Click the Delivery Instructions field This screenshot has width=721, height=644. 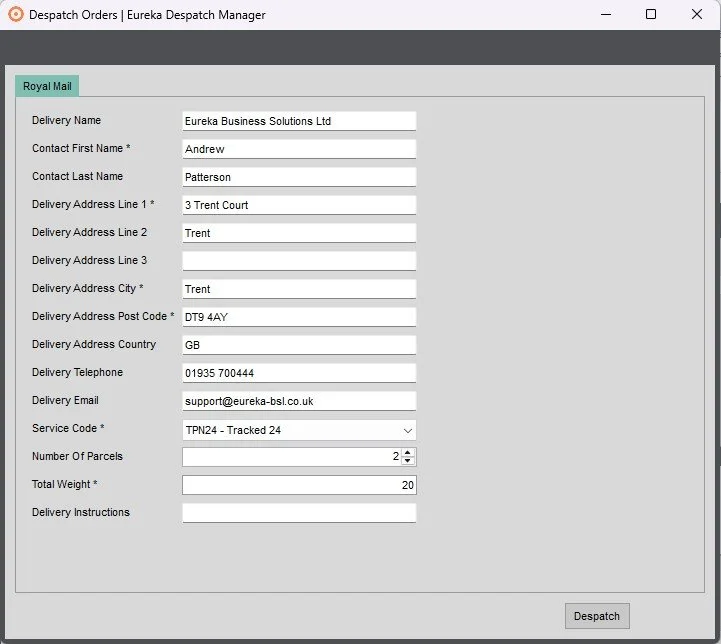coord(299,513)
